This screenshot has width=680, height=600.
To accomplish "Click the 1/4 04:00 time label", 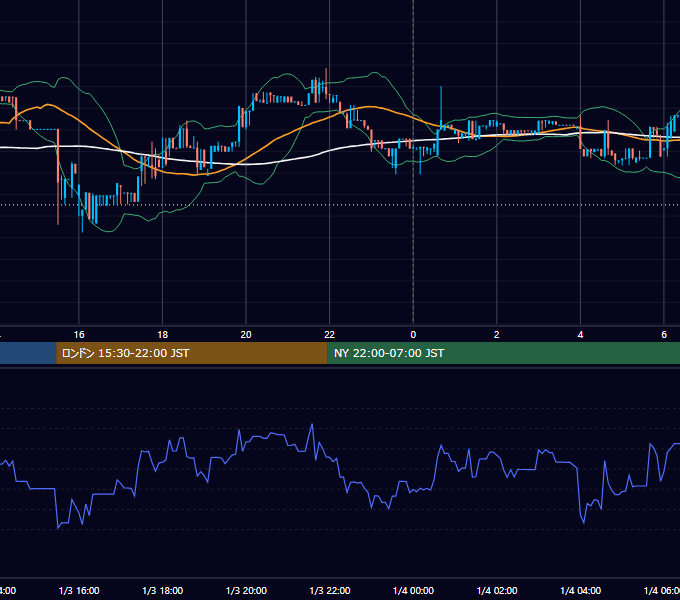I will tap(581, 590).
